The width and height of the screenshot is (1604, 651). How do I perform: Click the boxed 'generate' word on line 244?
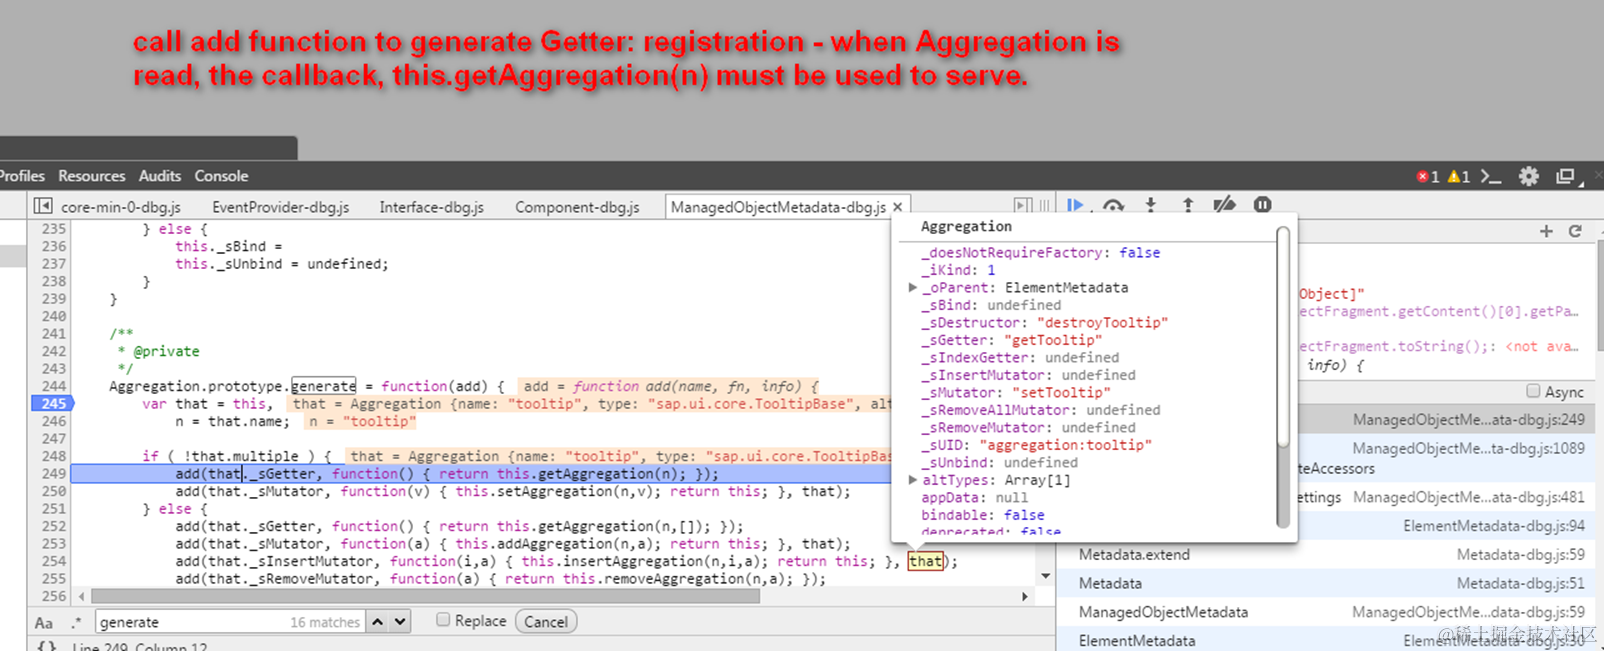tap(323, 386)
